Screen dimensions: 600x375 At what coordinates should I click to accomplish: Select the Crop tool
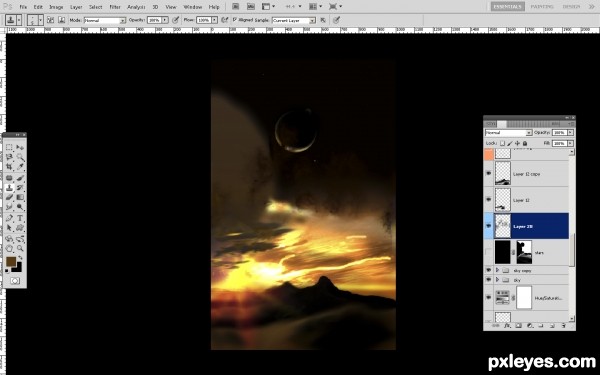(9, 167)
